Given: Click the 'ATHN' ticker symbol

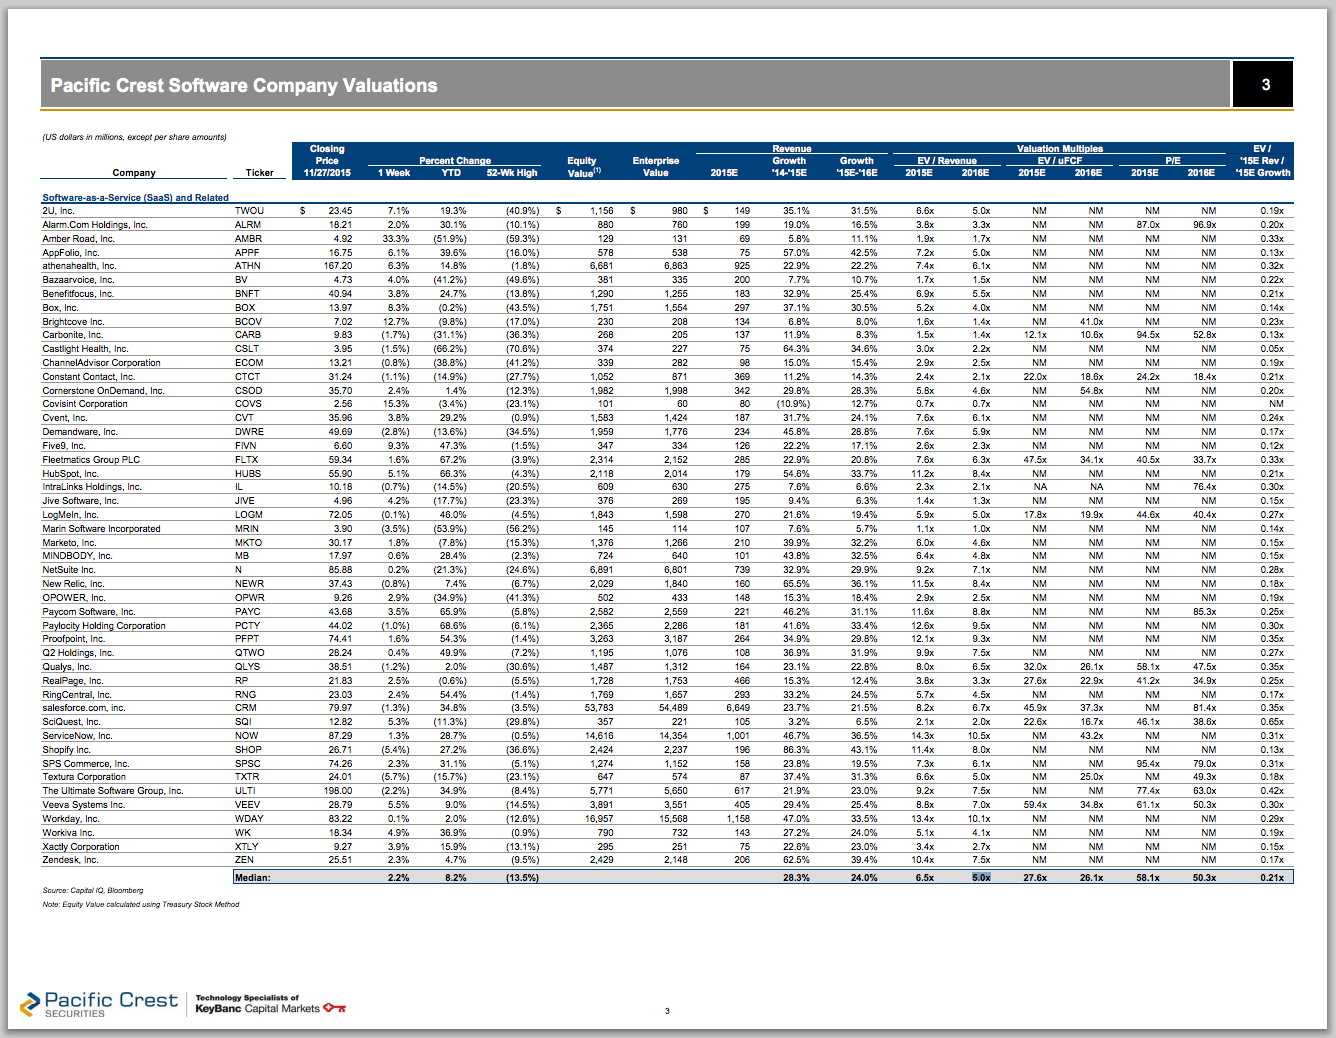Looking at the screenshot, I should tap(248, 266).
